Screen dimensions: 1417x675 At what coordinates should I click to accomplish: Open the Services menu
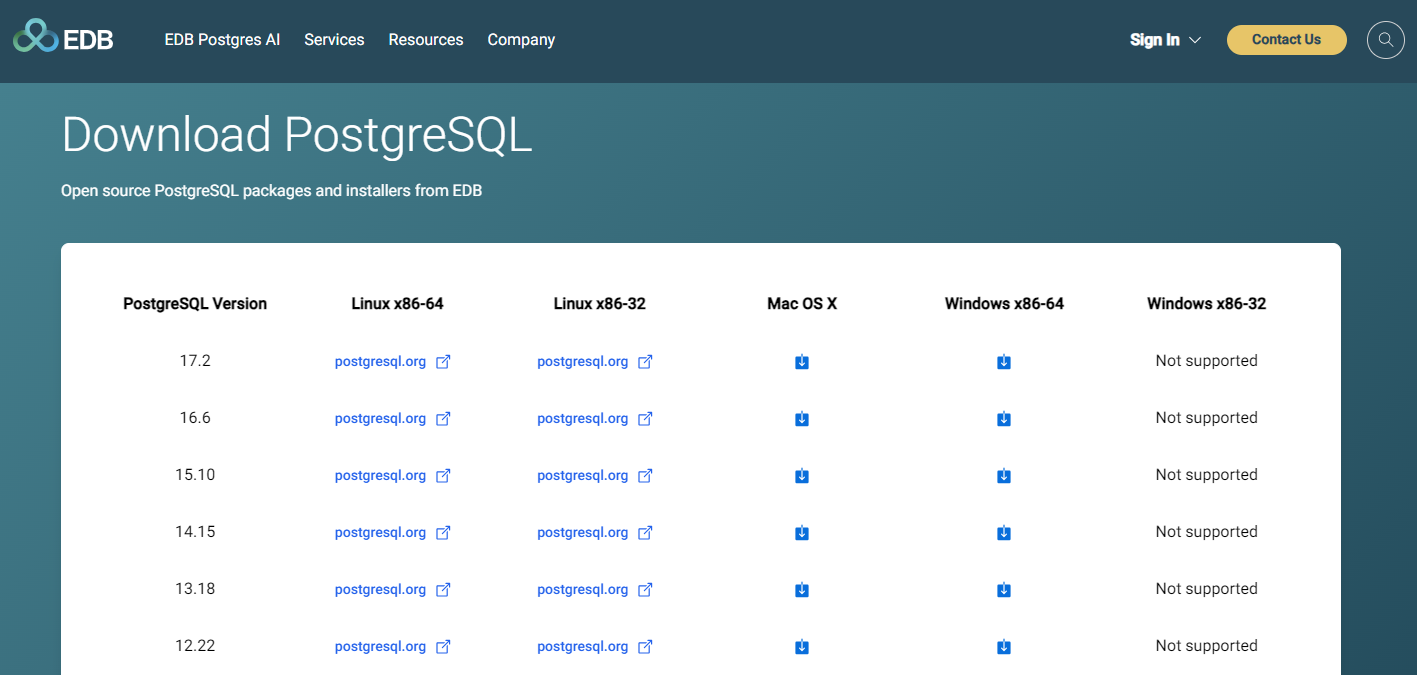pos(334,40)
